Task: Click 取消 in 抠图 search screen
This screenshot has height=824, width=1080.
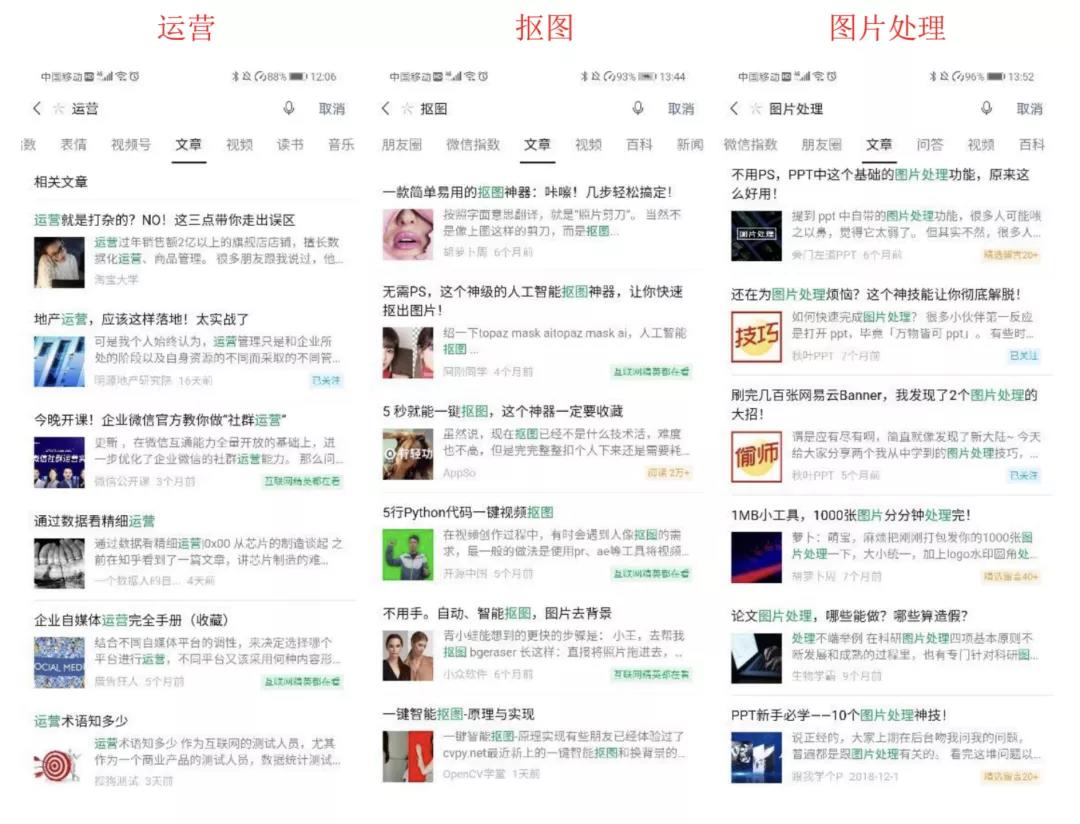Action: click(x=681, y=109)
